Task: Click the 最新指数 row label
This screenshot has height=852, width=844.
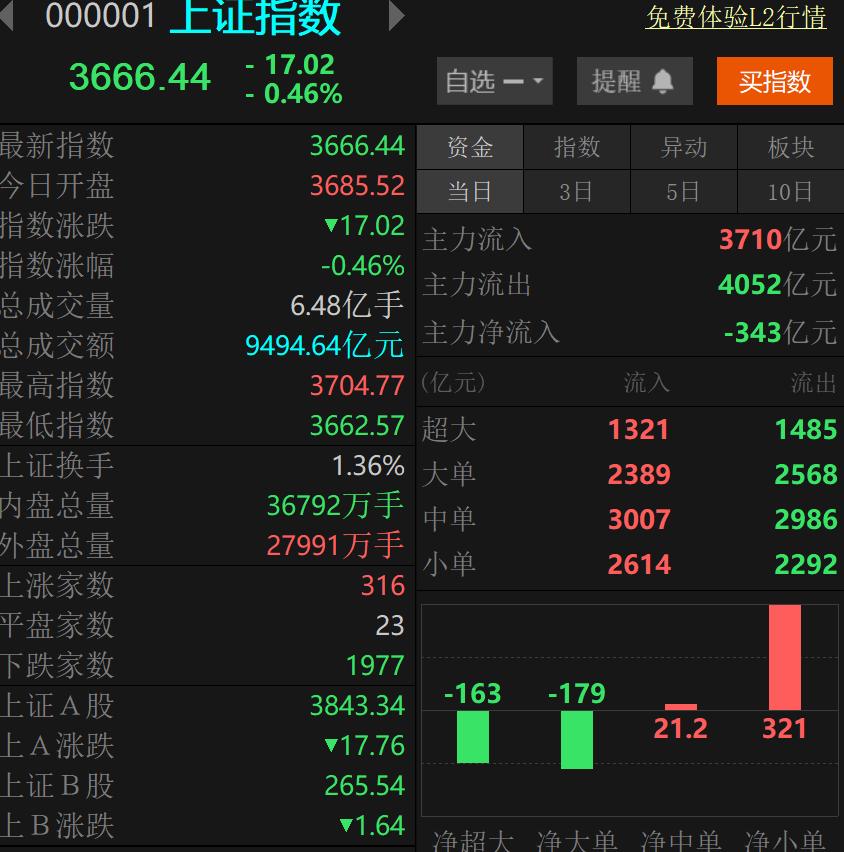Action: pyautogui.click(x=57, y=145)
